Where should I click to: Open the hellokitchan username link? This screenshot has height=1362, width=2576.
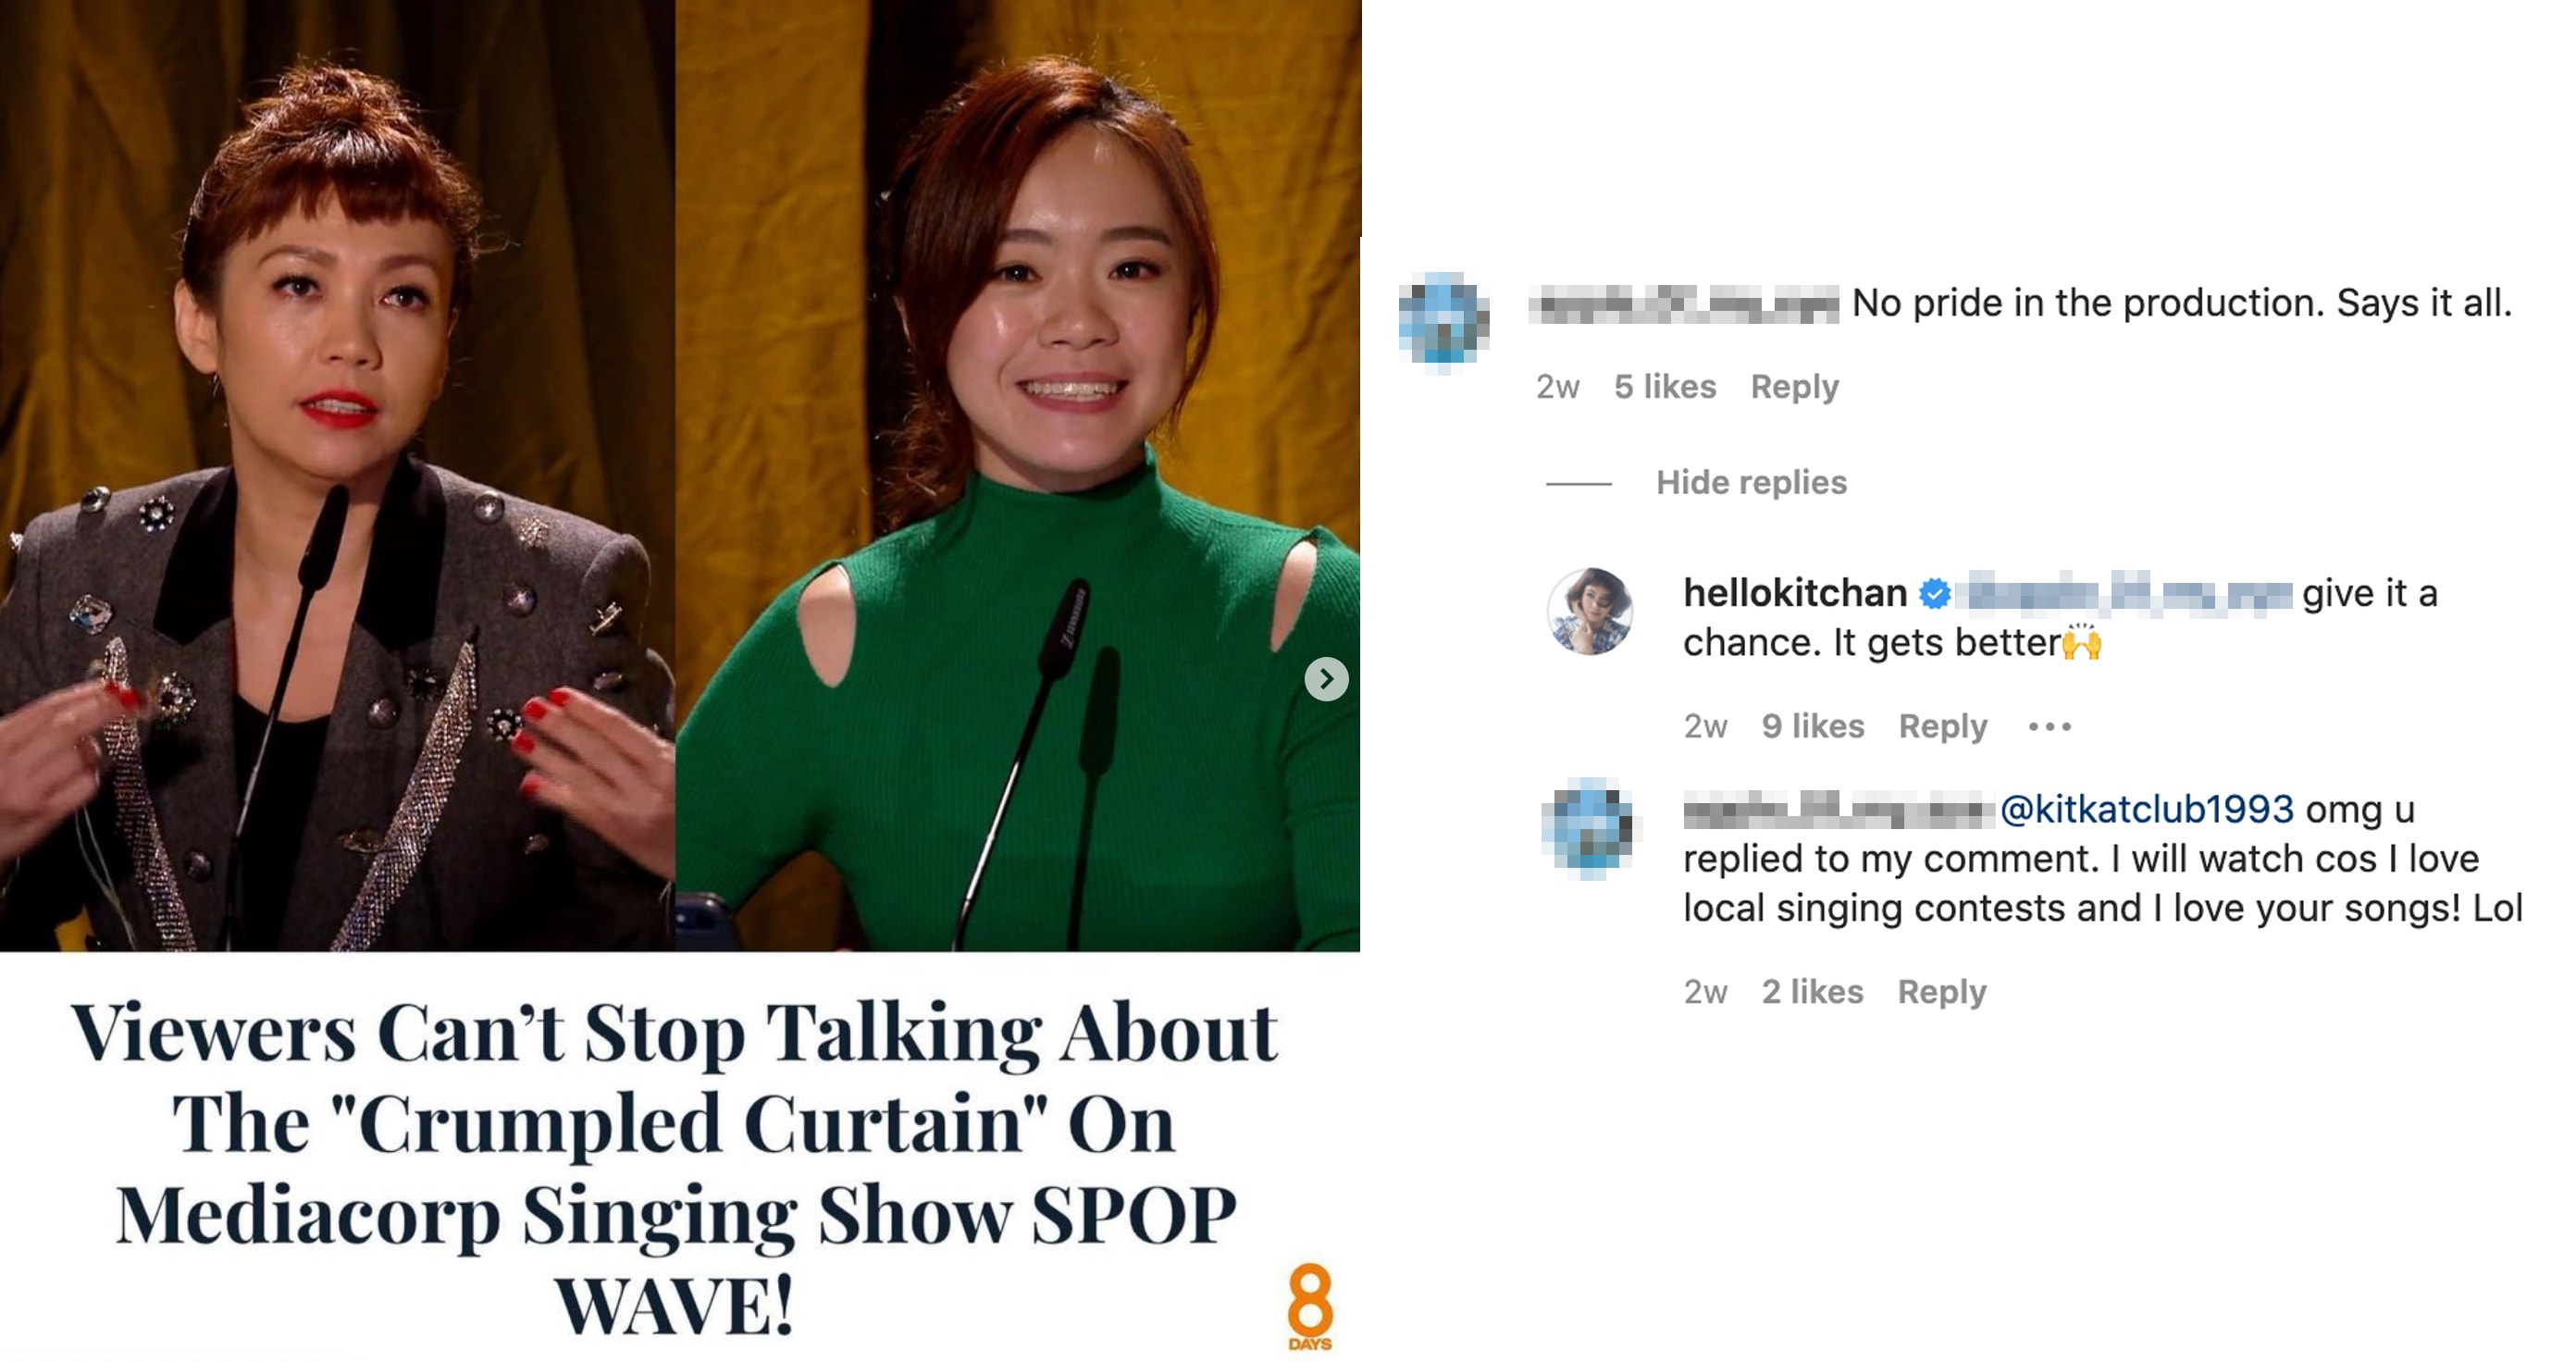click(x=1795, y=593)
